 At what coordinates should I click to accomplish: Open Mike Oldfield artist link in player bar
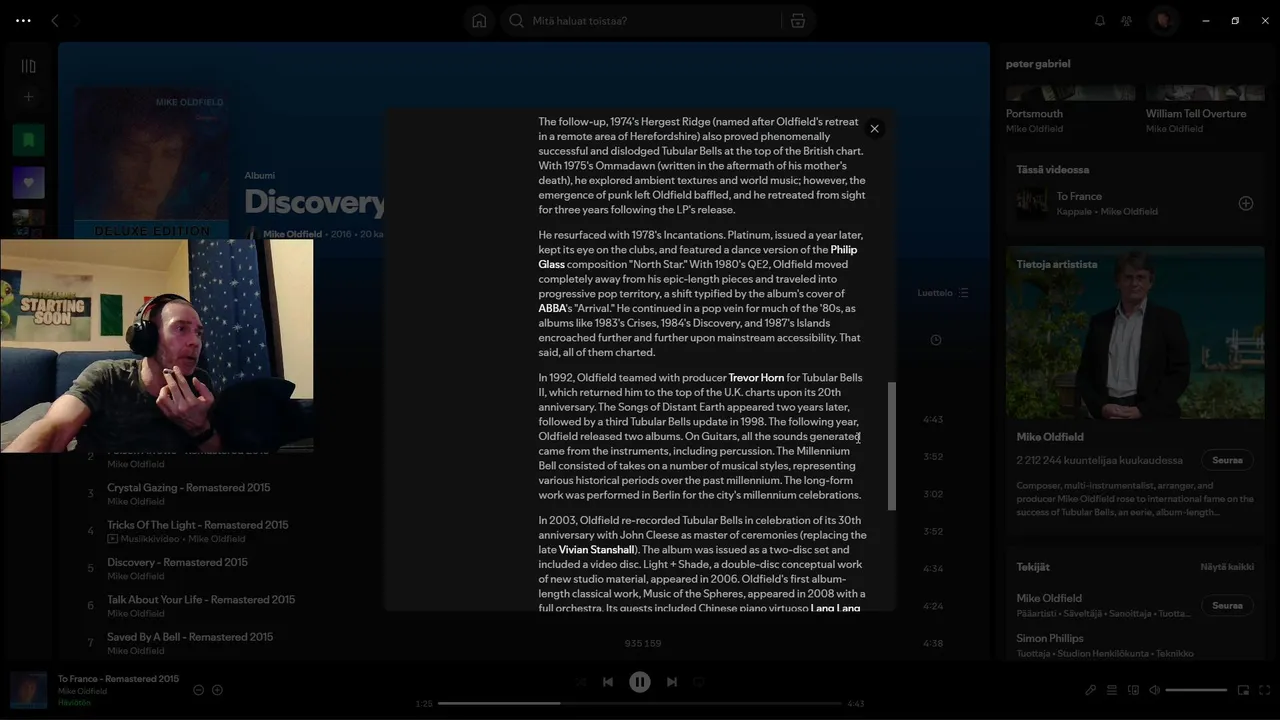click(x=82, y=691)
